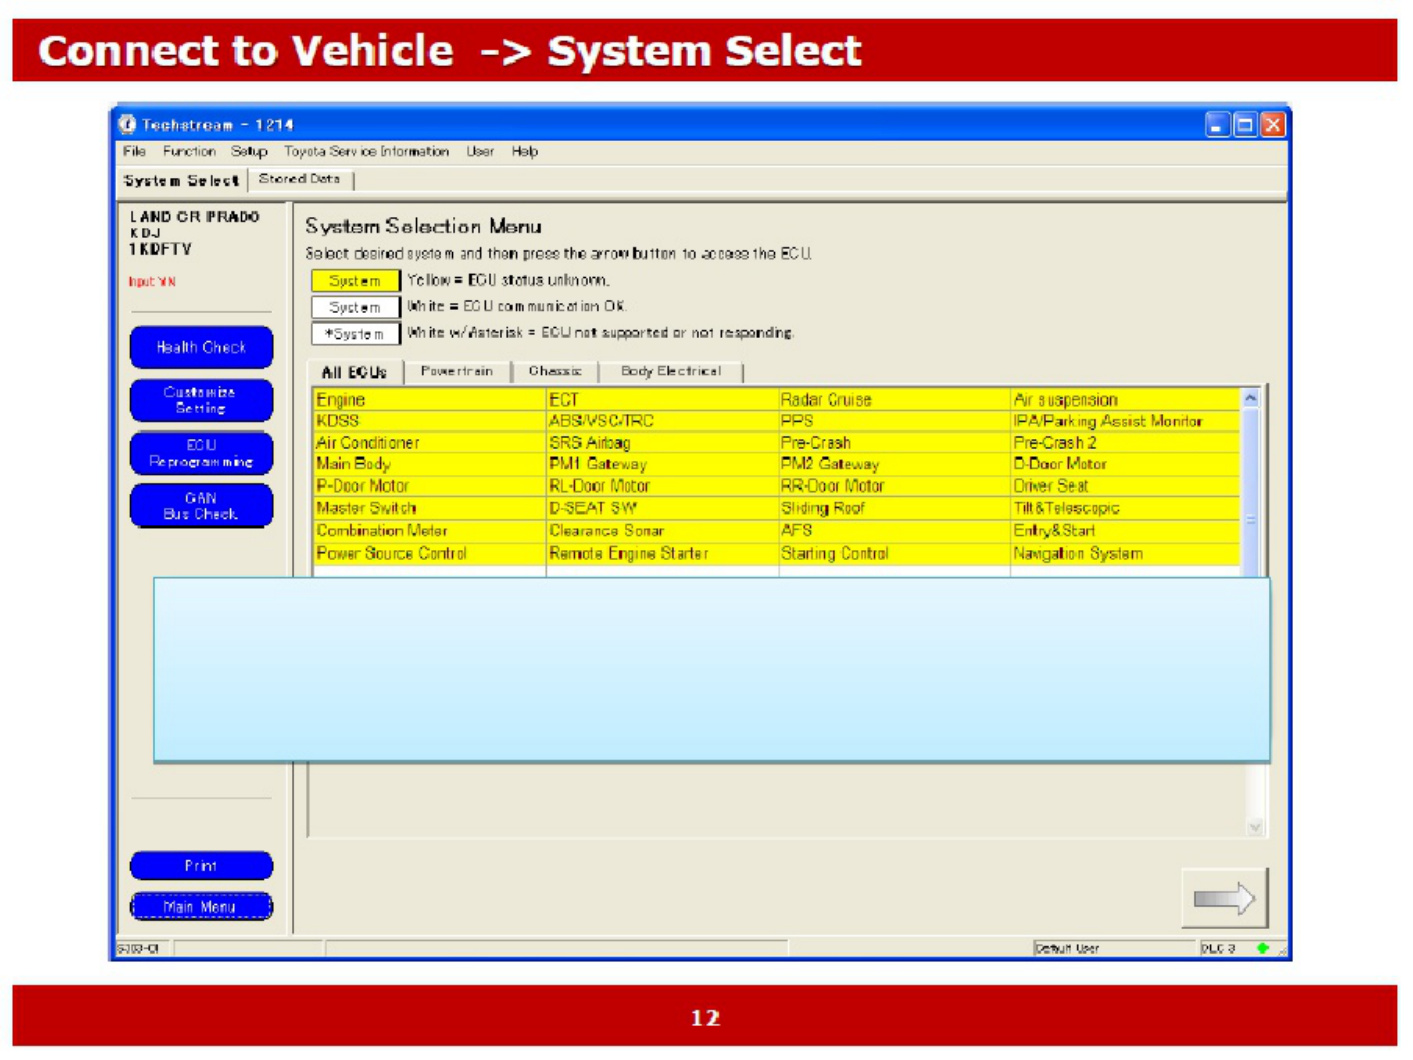This screenshot has height=1060, width=1413.
Task: Select the Air Conditioner system cell
Action: (429, 443)
